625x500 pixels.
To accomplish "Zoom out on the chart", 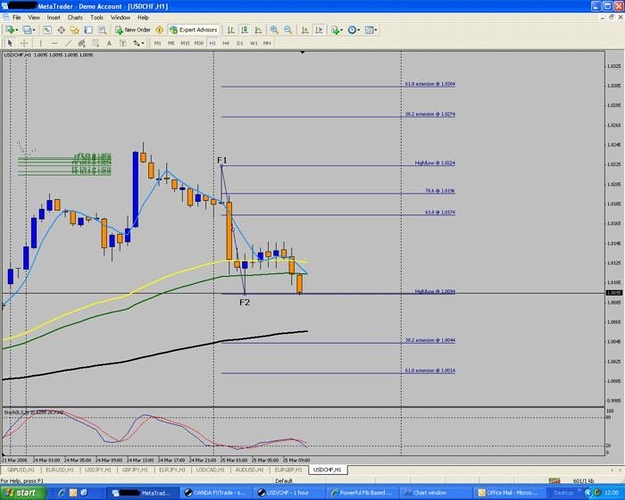I will tap(288, 30).
